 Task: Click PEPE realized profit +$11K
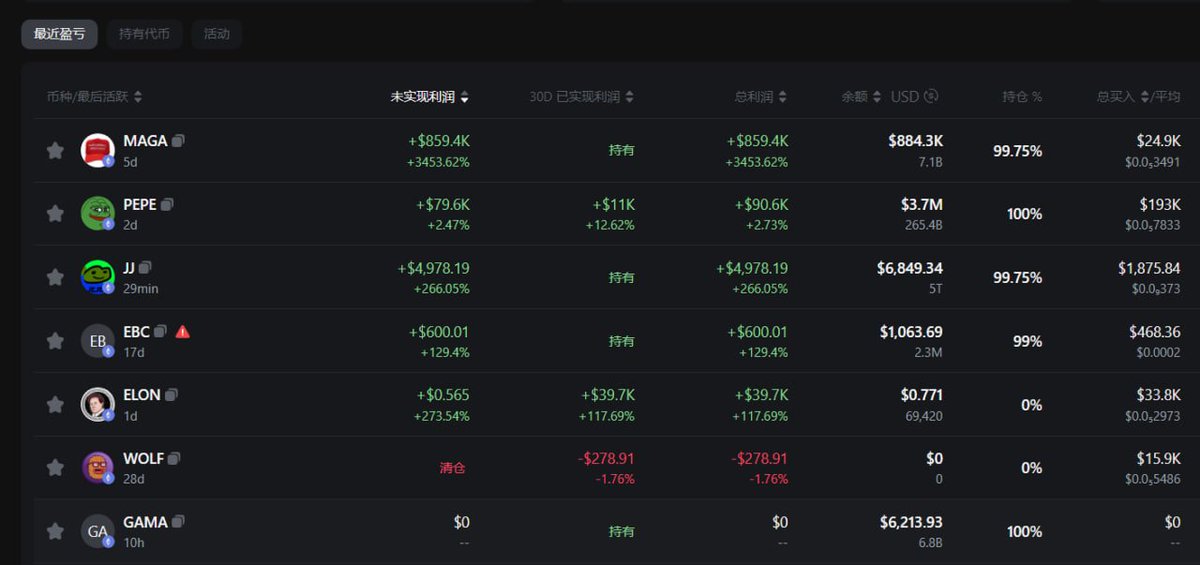point(613,204)
